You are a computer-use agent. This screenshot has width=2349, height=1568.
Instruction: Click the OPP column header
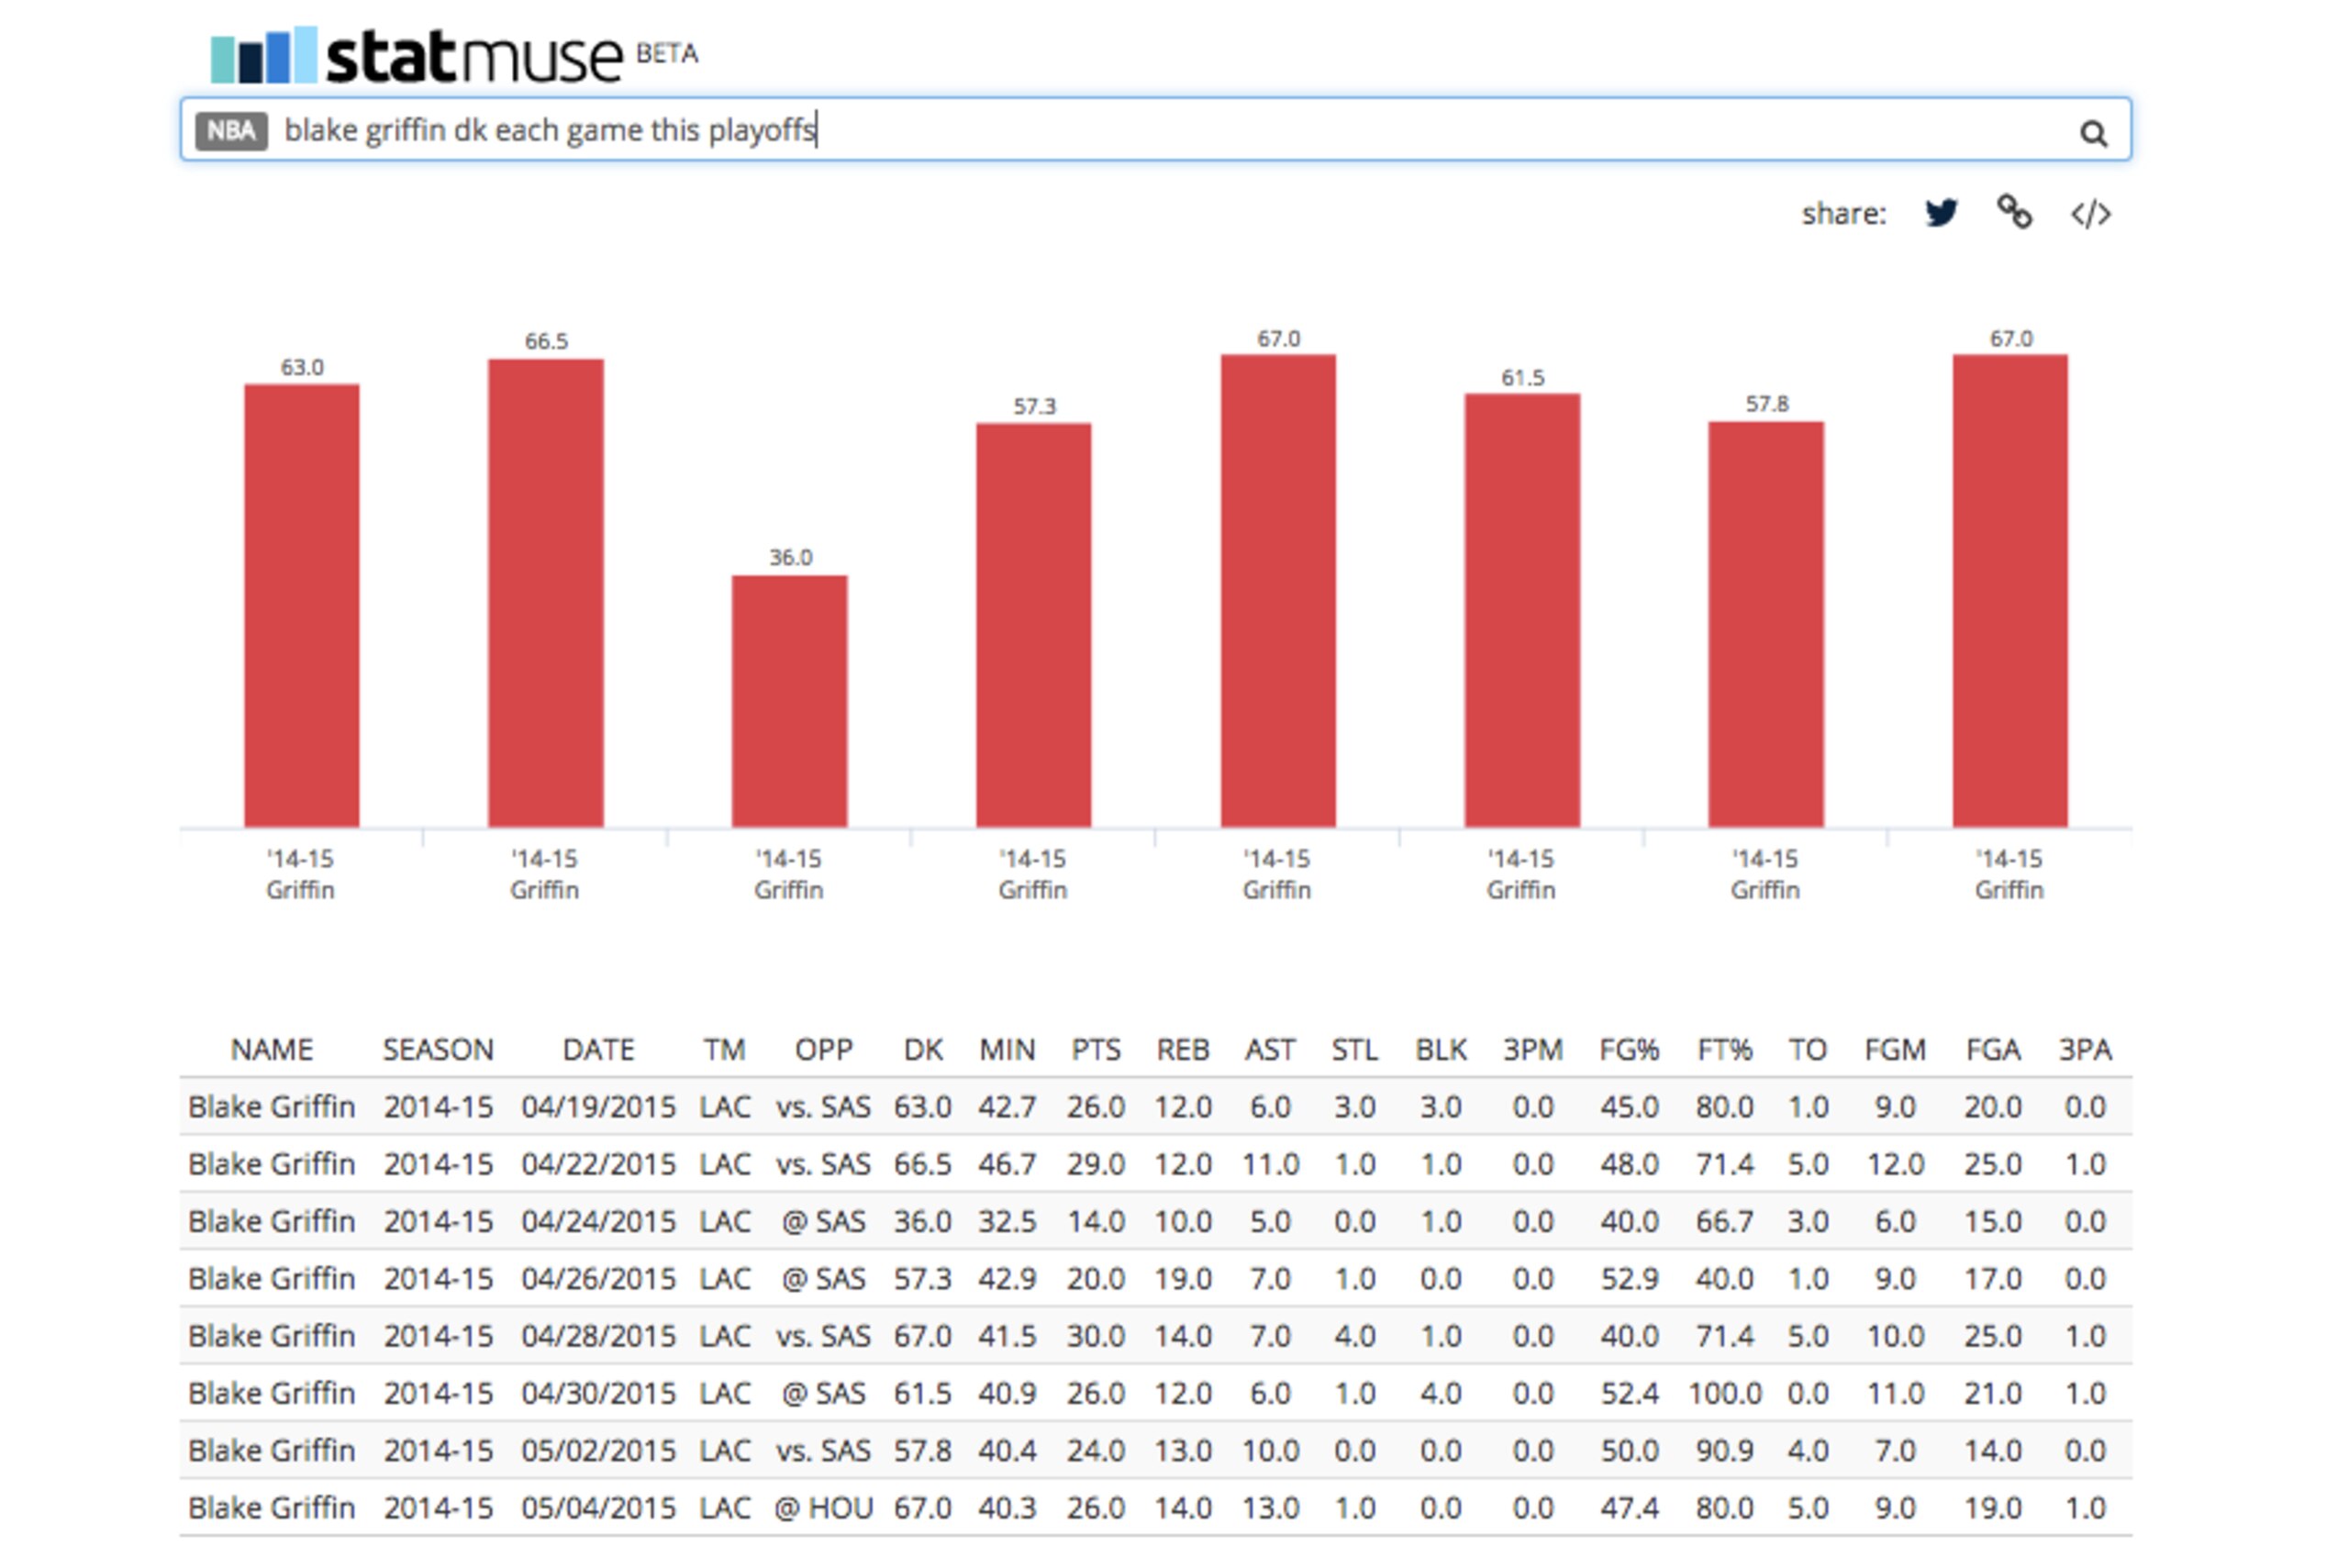pyautogui.click(x=824, y=1049)
